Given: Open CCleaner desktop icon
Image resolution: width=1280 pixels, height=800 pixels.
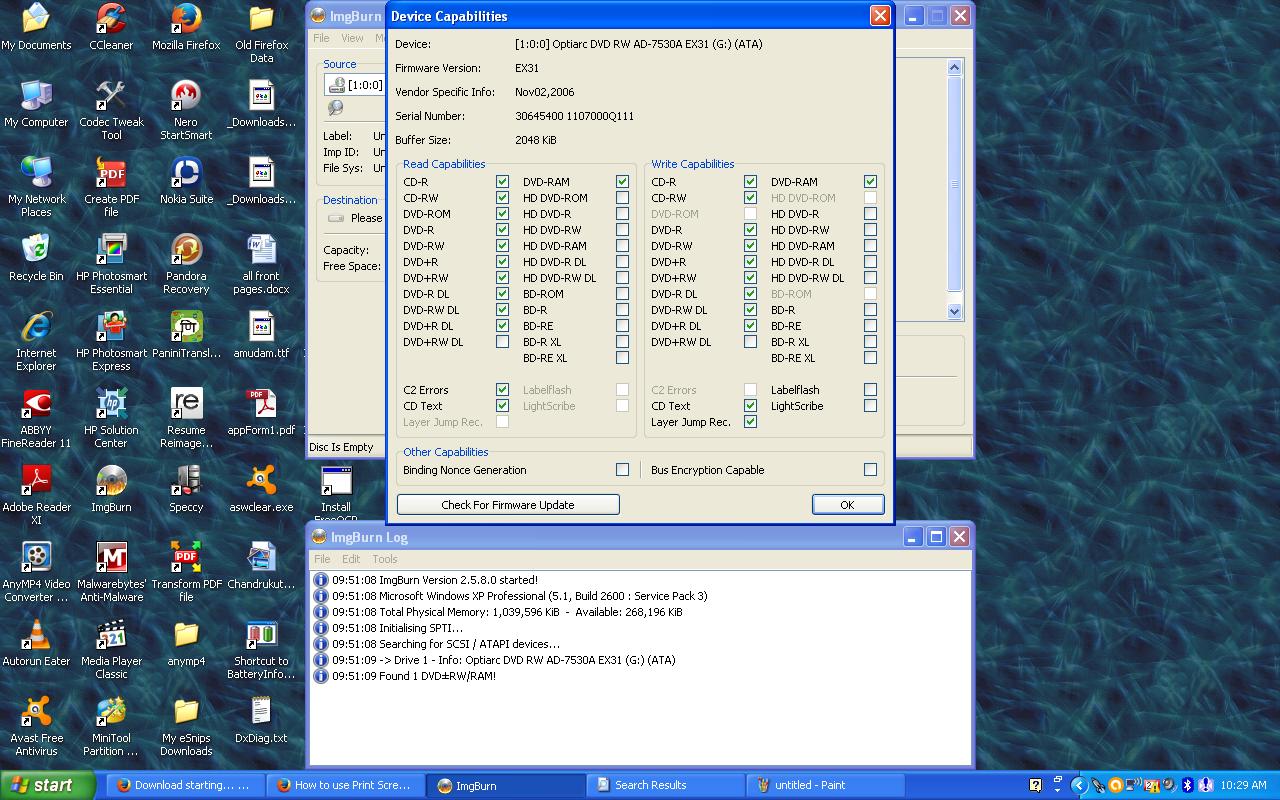Looking at the screenshot, I should click(111, 20).
